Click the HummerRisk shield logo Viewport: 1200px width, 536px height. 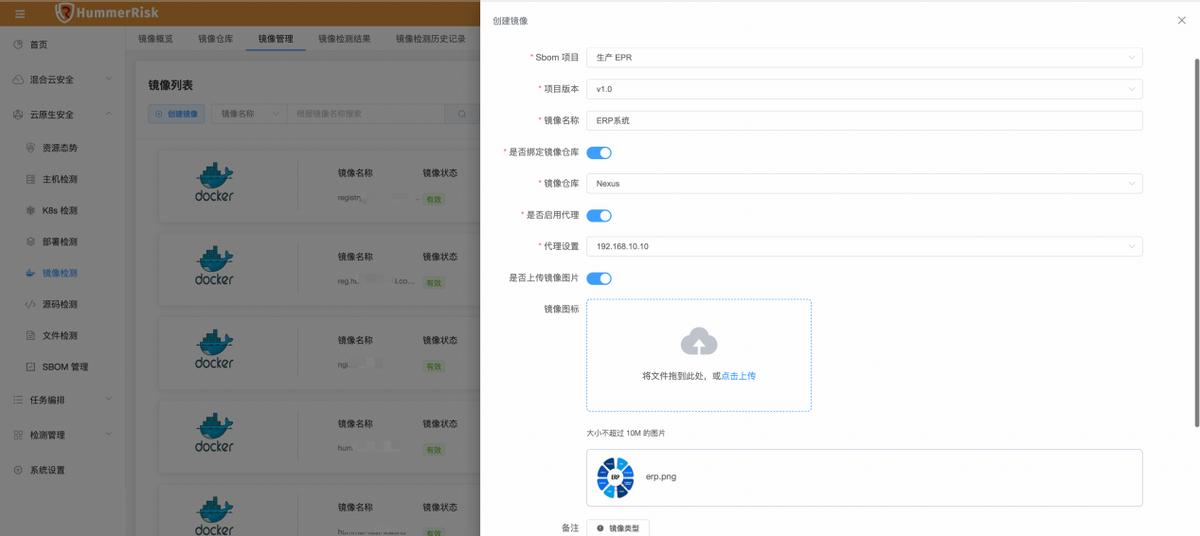point(65,13)
